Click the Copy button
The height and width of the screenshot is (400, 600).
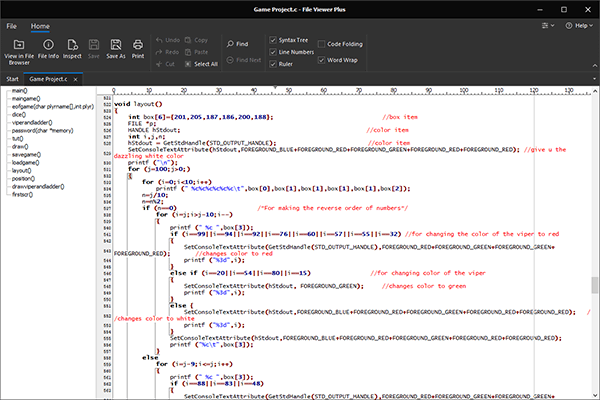196,40
